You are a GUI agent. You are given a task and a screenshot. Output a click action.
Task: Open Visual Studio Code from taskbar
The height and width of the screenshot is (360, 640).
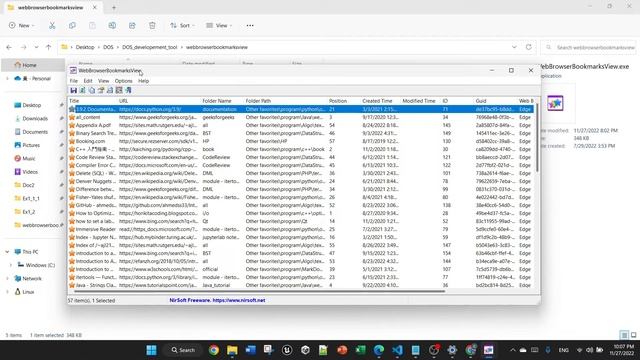pyautogui.click(x=397, y=350)
